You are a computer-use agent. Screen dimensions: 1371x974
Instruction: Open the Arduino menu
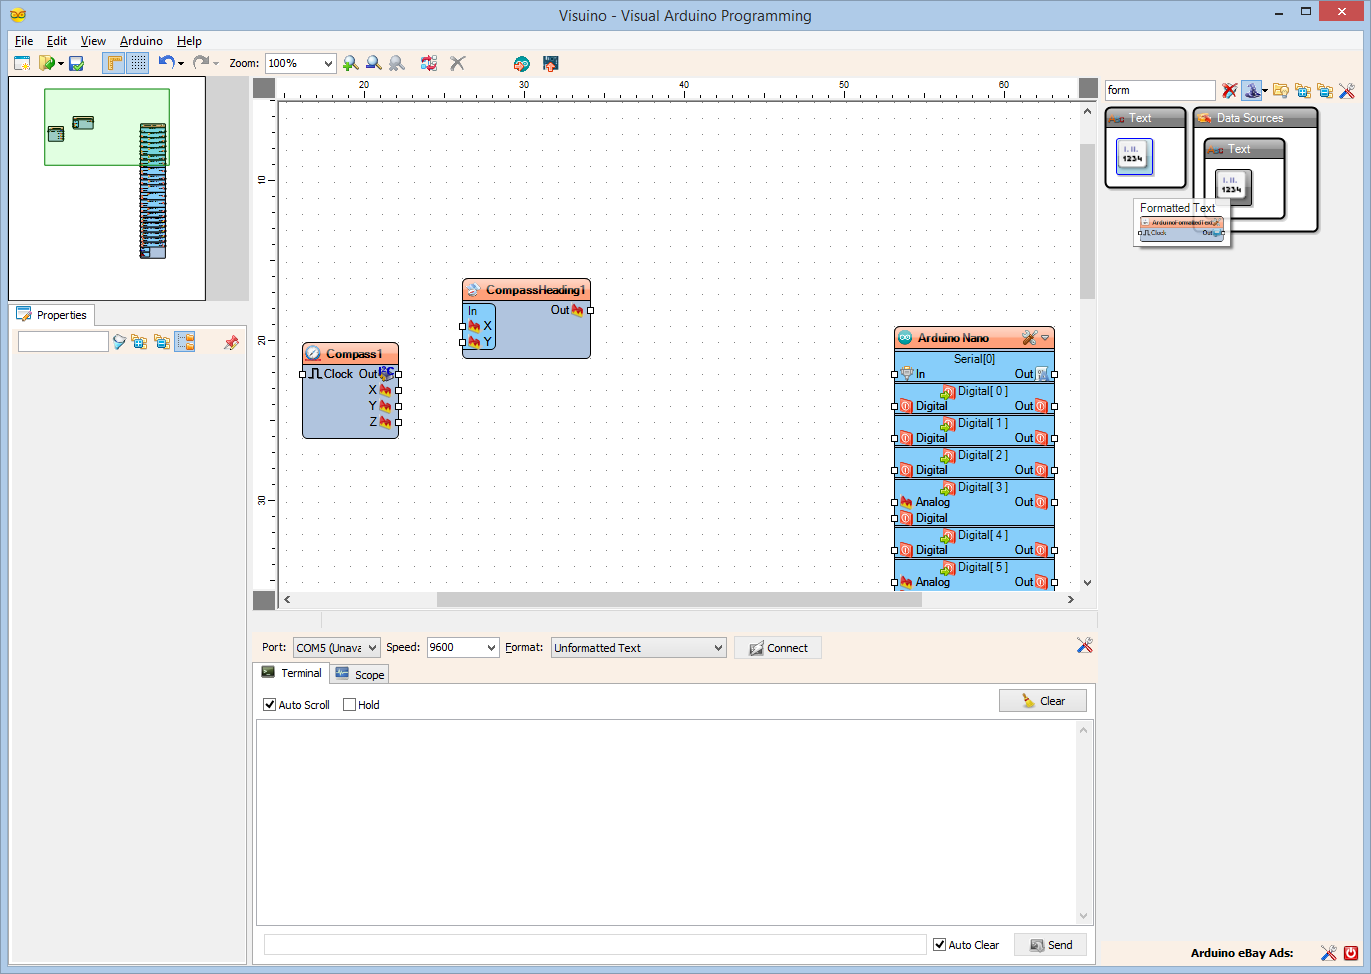pos(141,41)
